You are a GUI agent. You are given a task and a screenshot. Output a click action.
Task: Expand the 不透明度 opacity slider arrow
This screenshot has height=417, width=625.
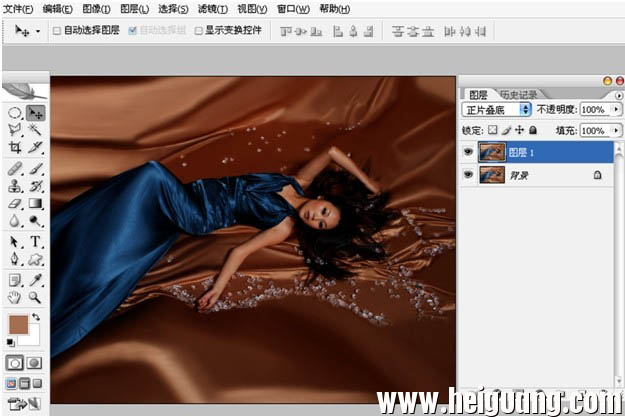coord(616,109)
